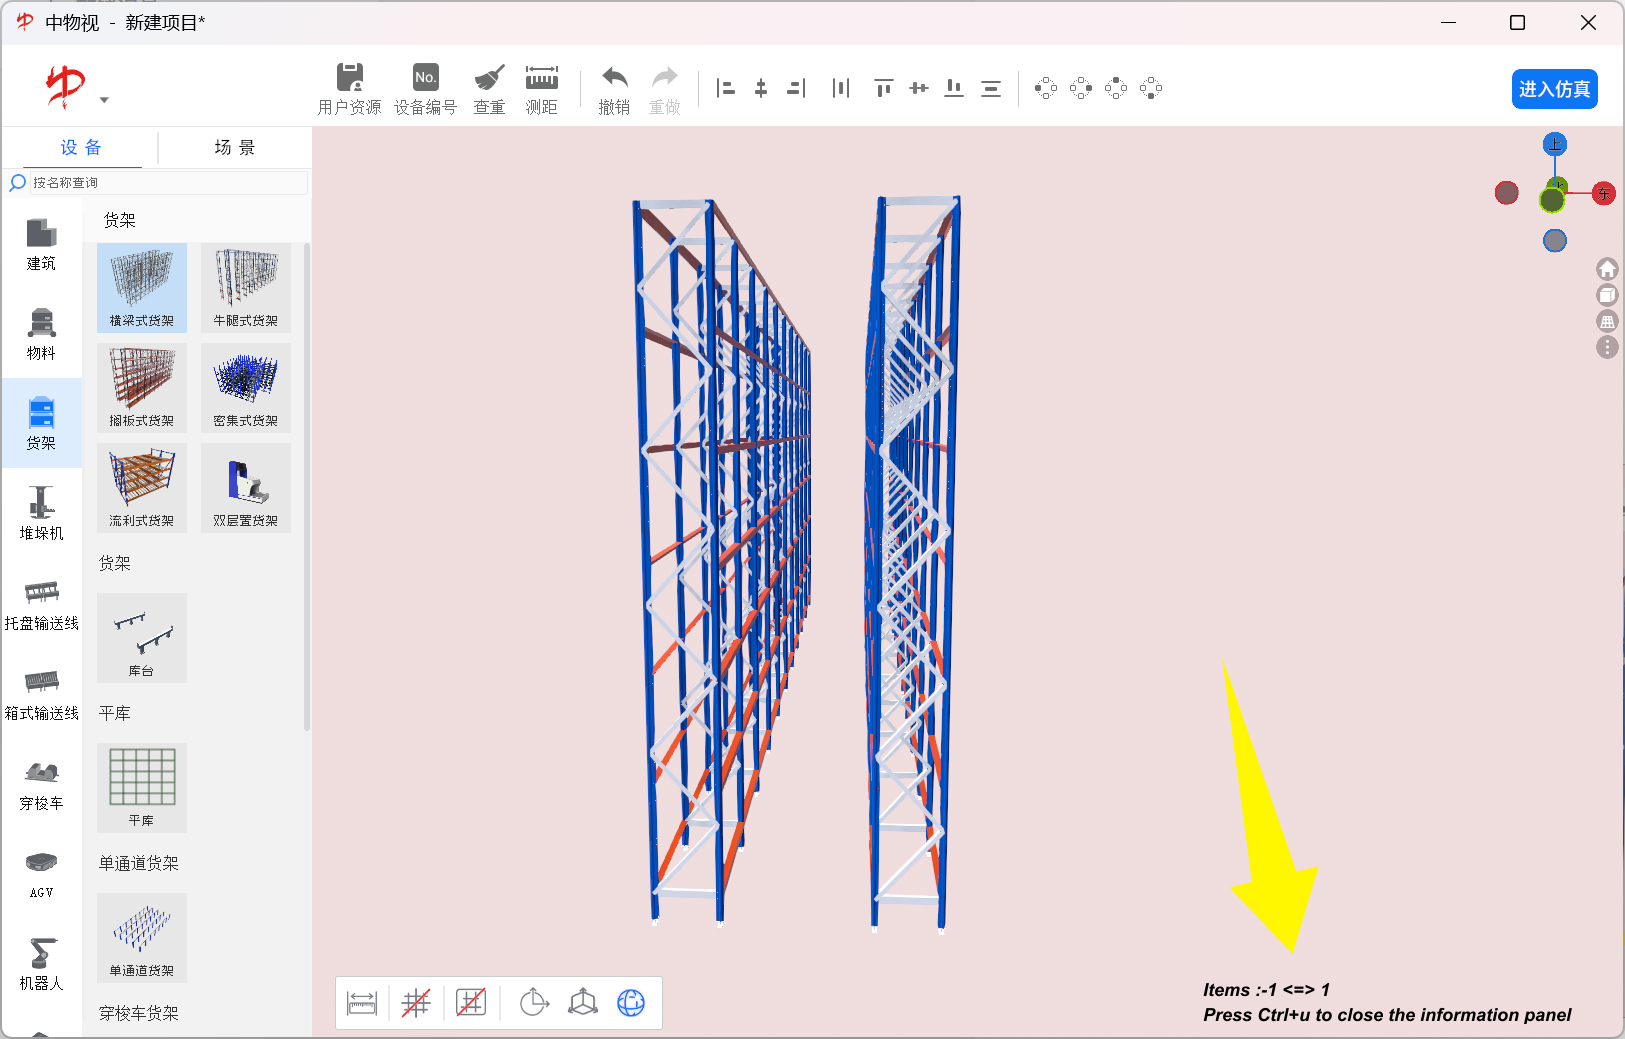The width and height of the screenshot is (1625, 1039).
Task: Undo with the 撤销 button
Action: (x=614, y=89)
